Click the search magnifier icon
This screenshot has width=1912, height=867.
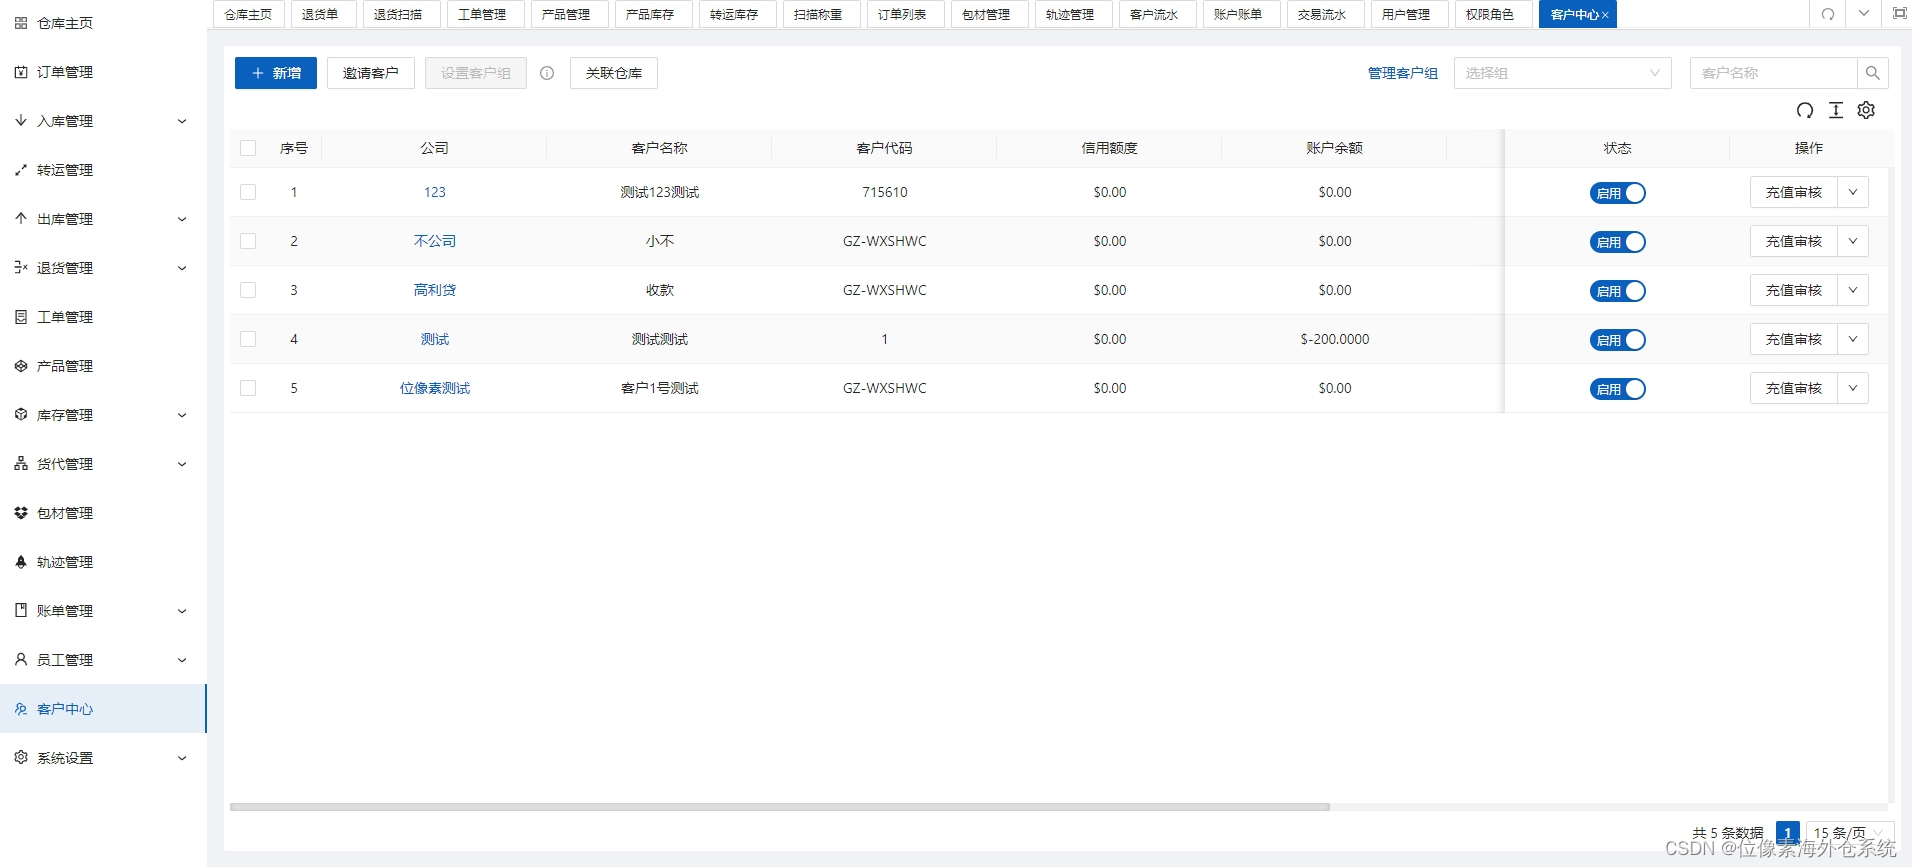[x=1873, y=73]
